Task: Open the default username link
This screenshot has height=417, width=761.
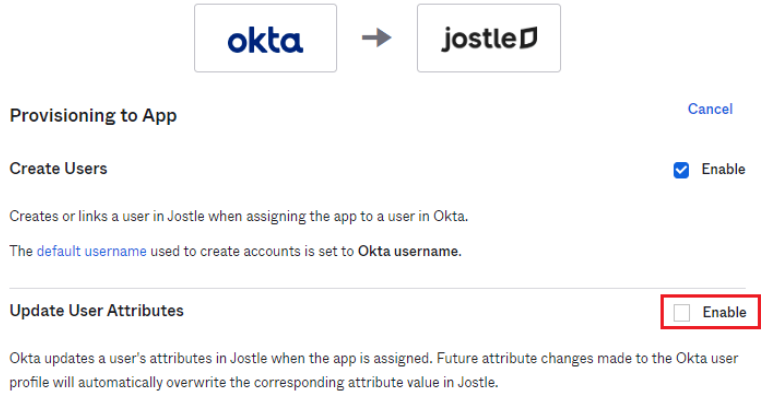Action: tap(92, 251)
